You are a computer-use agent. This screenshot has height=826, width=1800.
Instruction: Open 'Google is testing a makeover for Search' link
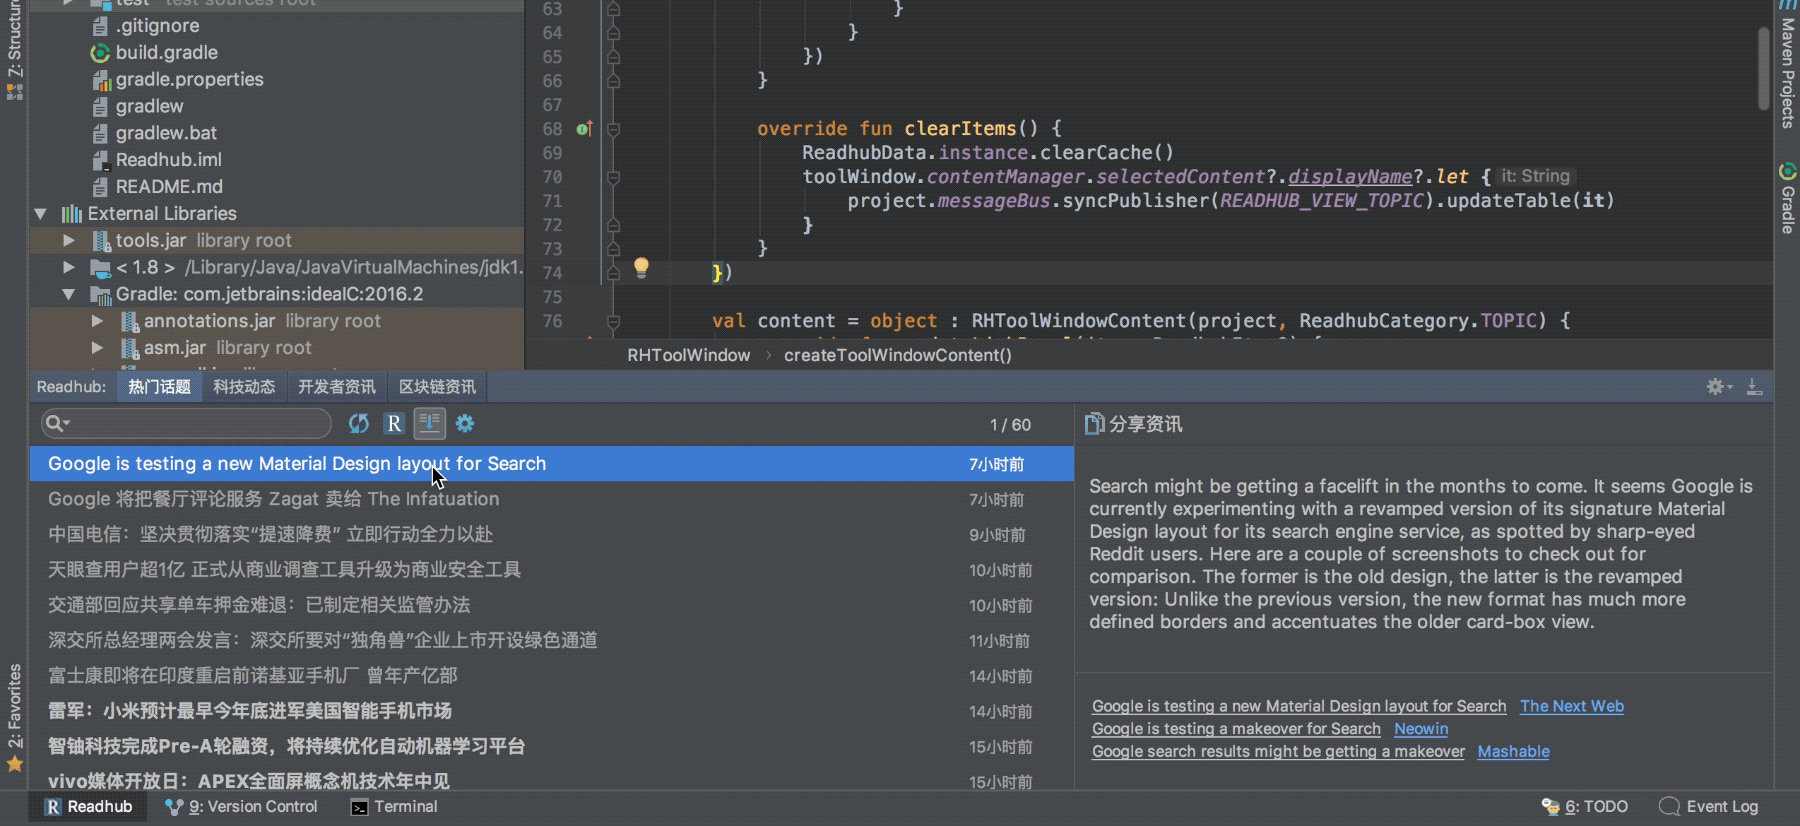pyautogui.click(x=1236, y=729)
